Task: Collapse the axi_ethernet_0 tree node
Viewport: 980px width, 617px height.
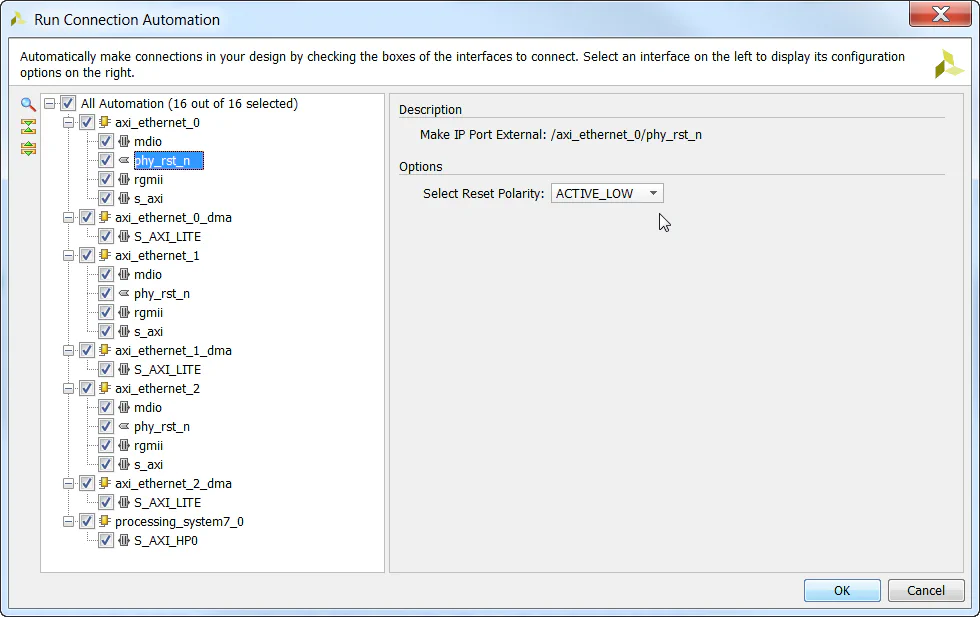Action: point(68,123)
